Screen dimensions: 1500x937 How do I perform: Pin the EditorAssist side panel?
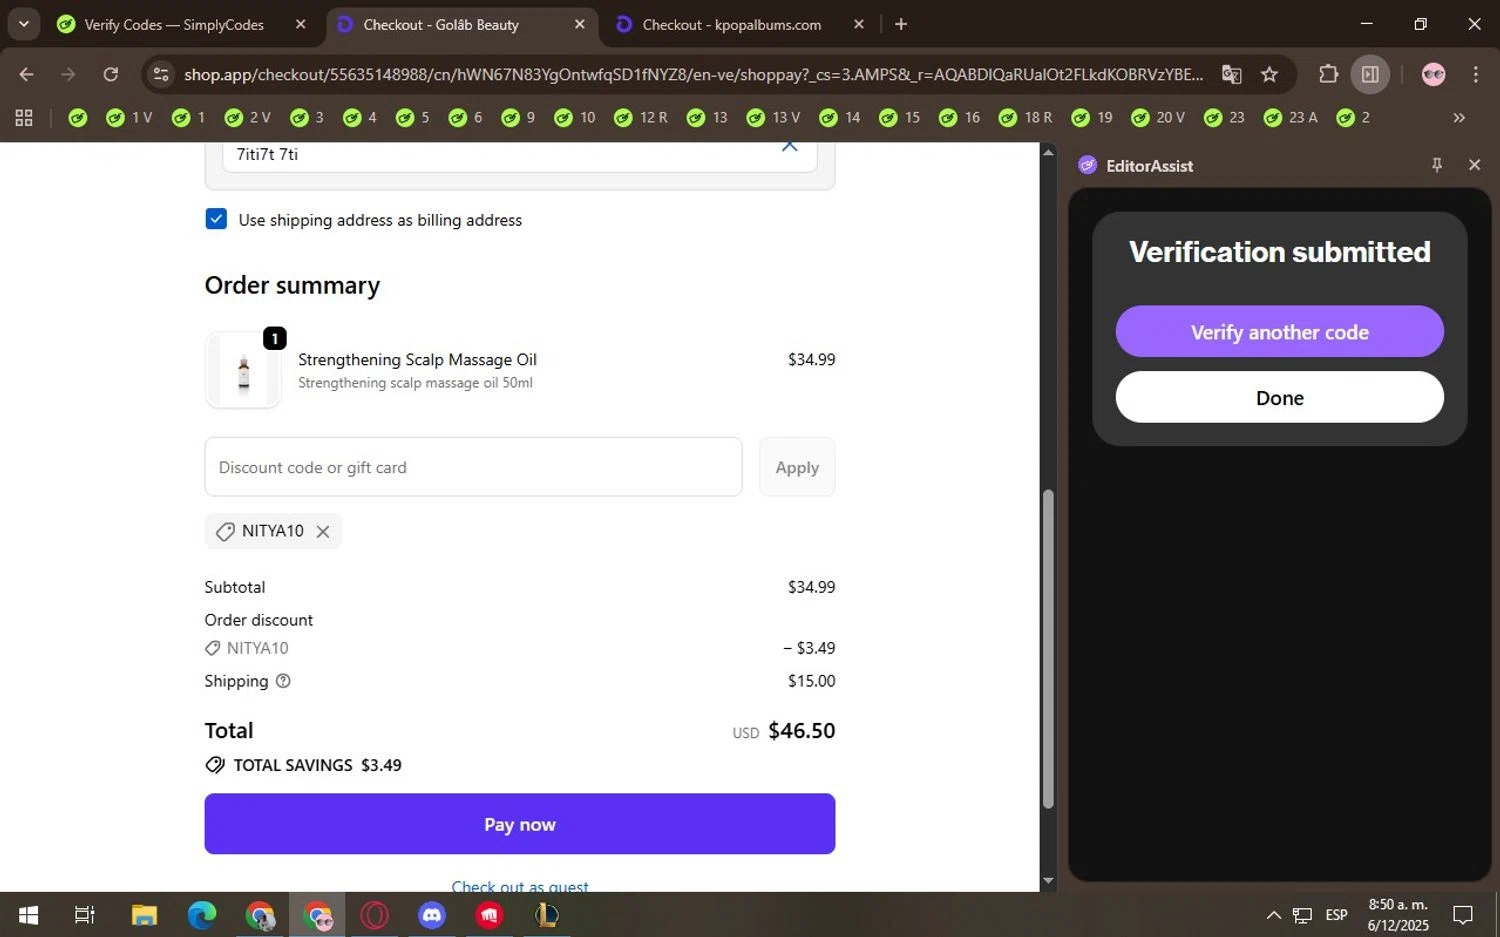[x=1437, y=165]
